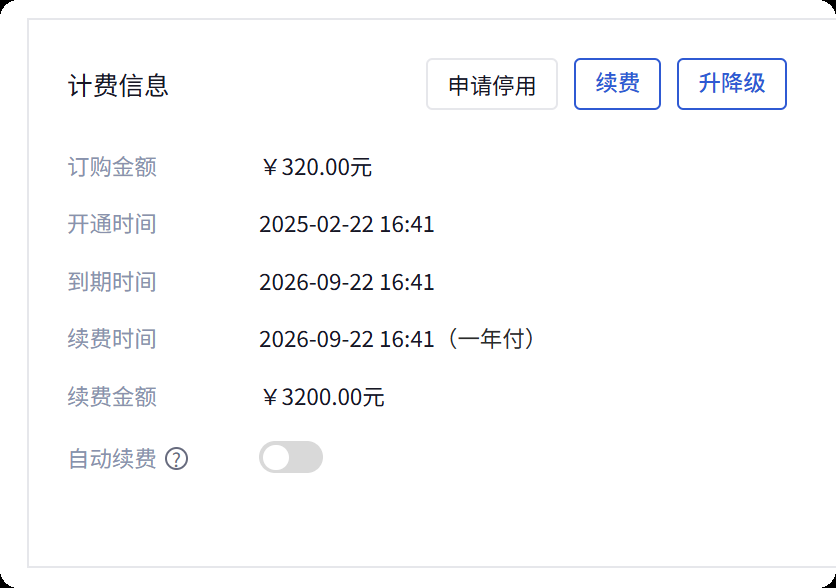Viewport: 836px width, 588px height.
Task: Select the date value in 到期时间 row
Action: pyautogui.click(x=346, y=282)
